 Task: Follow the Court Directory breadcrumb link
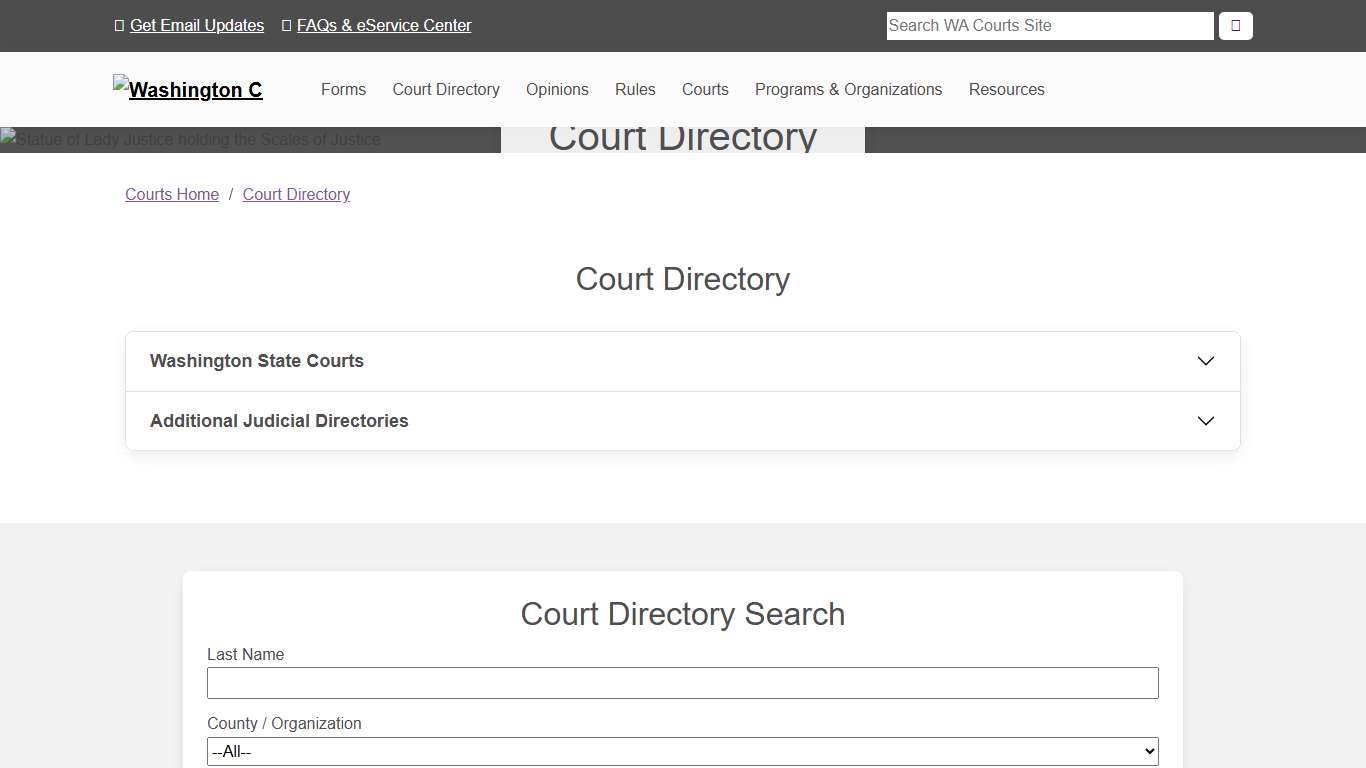click(x=296, y=194)
